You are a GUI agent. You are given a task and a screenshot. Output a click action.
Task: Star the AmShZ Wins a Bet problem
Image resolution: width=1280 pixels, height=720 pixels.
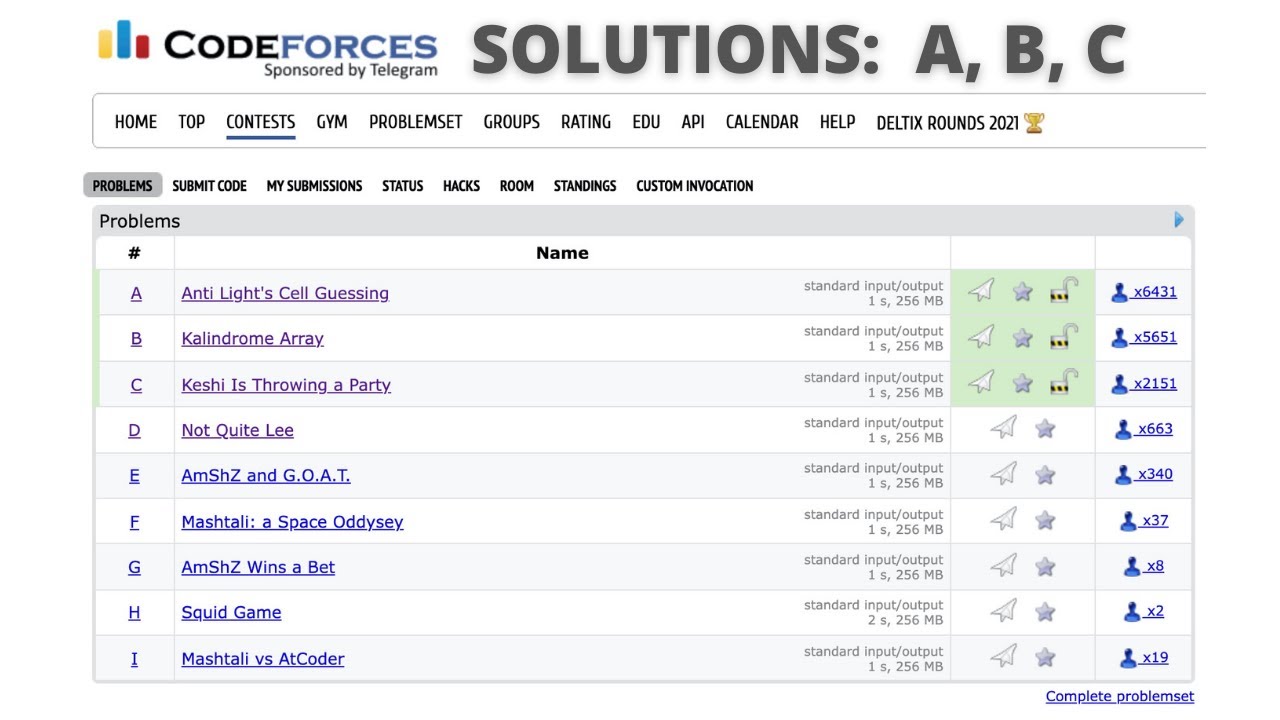pos(1045,566)
